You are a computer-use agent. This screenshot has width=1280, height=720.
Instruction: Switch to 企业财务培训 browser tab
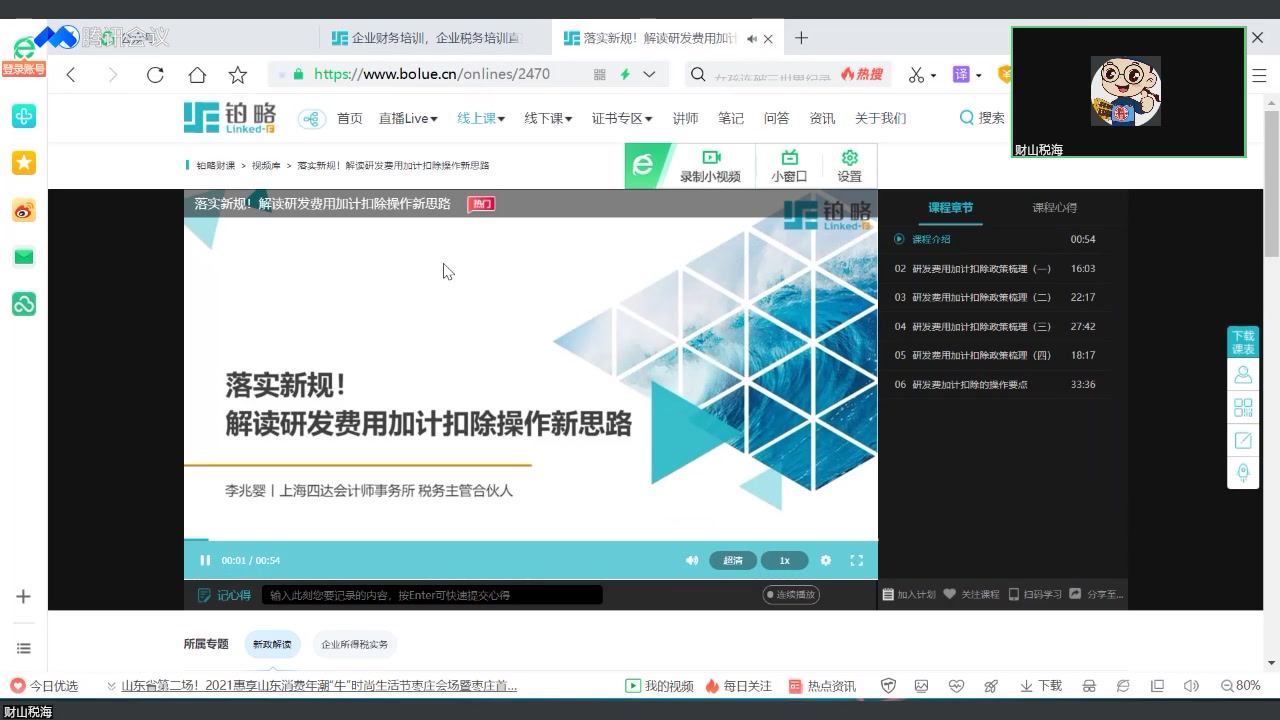click(x=436, y=38)
